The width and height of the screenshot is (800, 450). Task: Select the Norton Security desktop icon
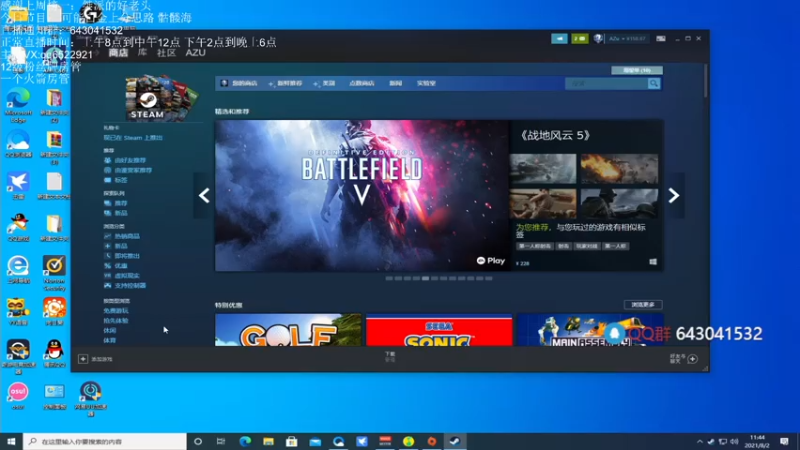[54, 273]
